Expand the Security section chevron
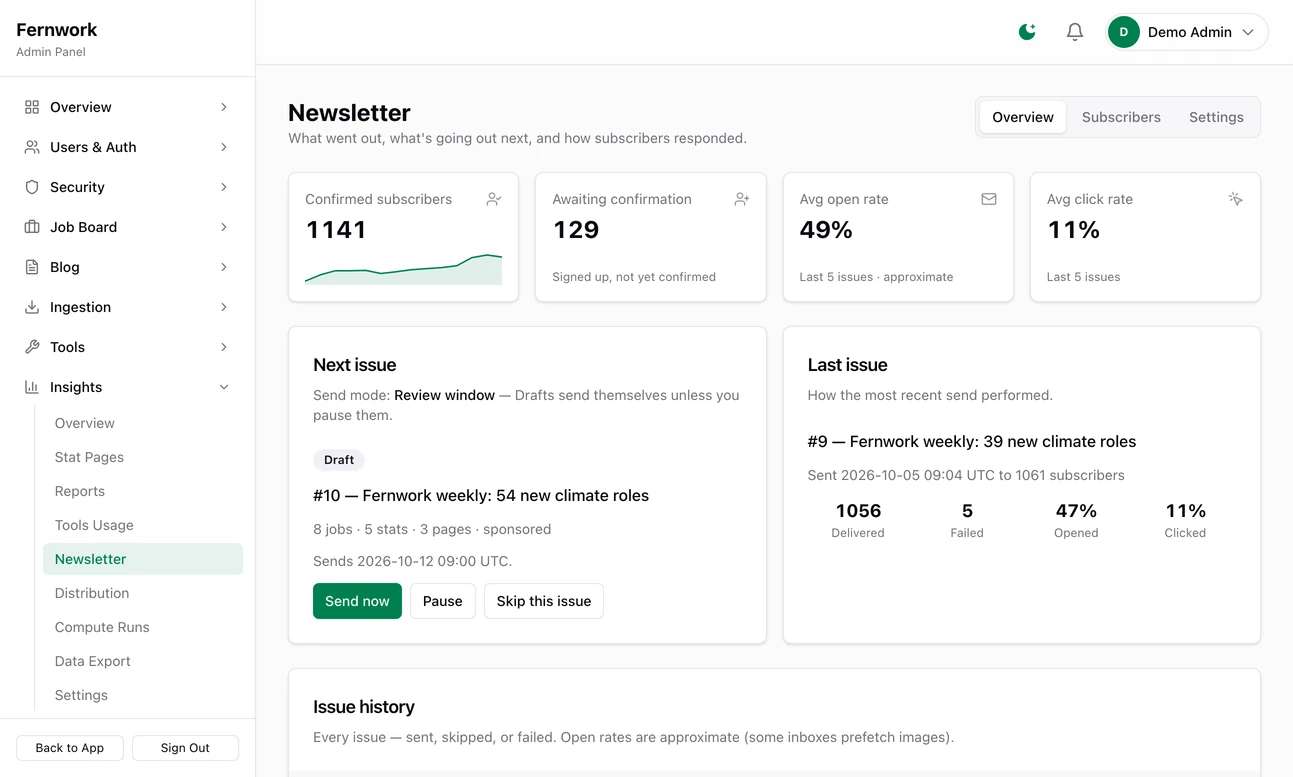The height and width of the screenshot is (777, 1293). click(224, 187)
